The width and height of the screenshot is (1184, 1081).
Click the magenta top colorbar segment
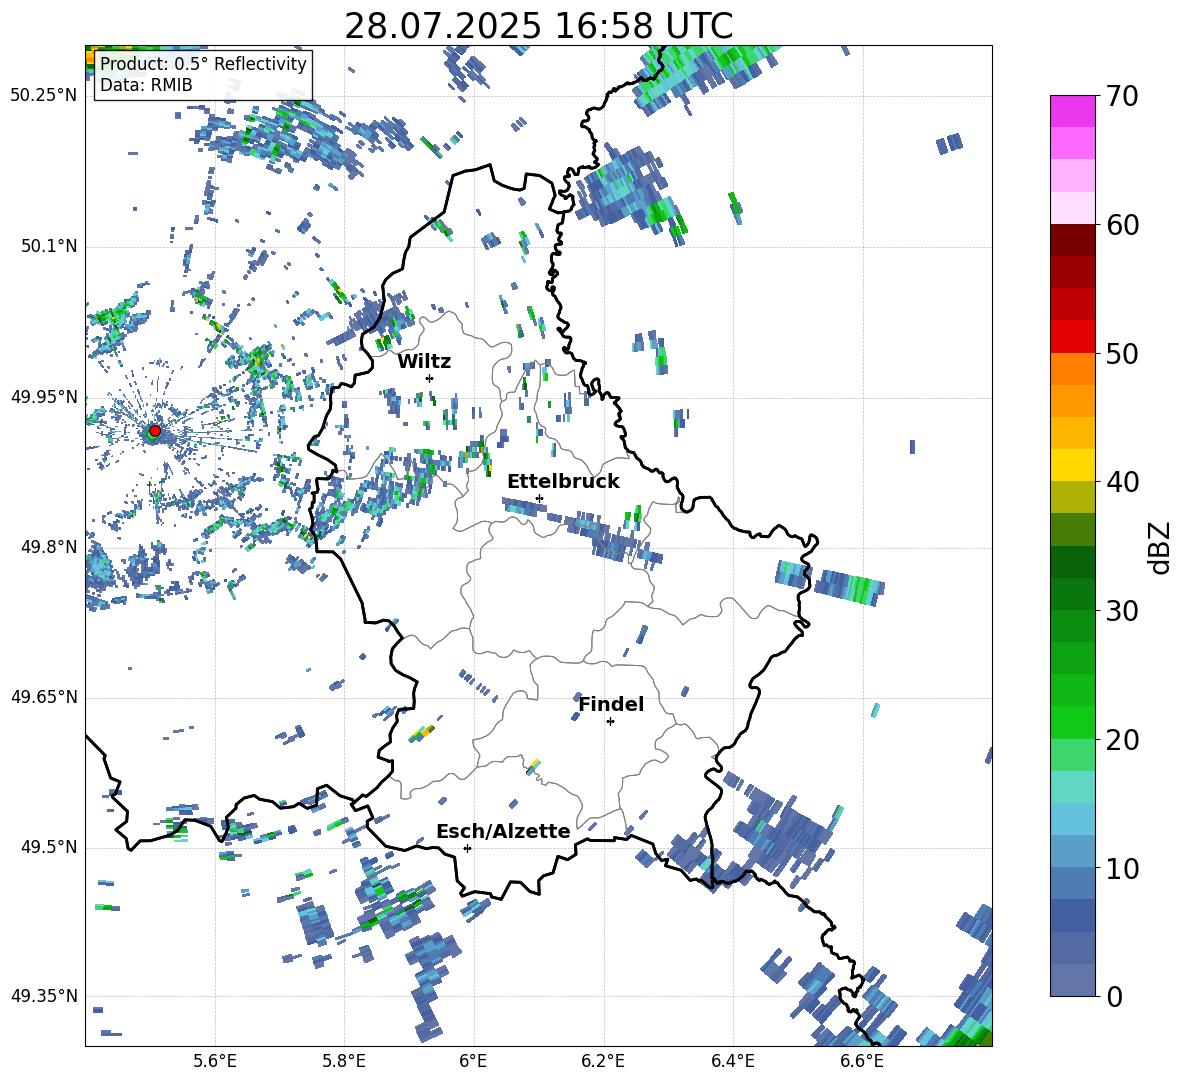1072,111
